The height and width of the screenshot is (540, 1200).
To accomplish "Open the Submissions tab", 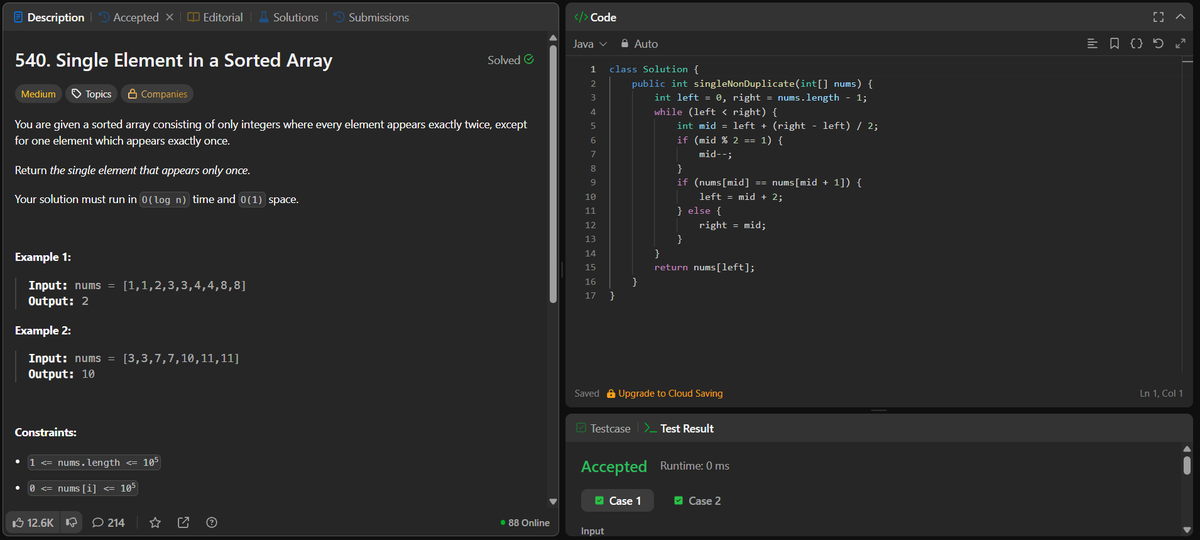I will coord(370,17).
